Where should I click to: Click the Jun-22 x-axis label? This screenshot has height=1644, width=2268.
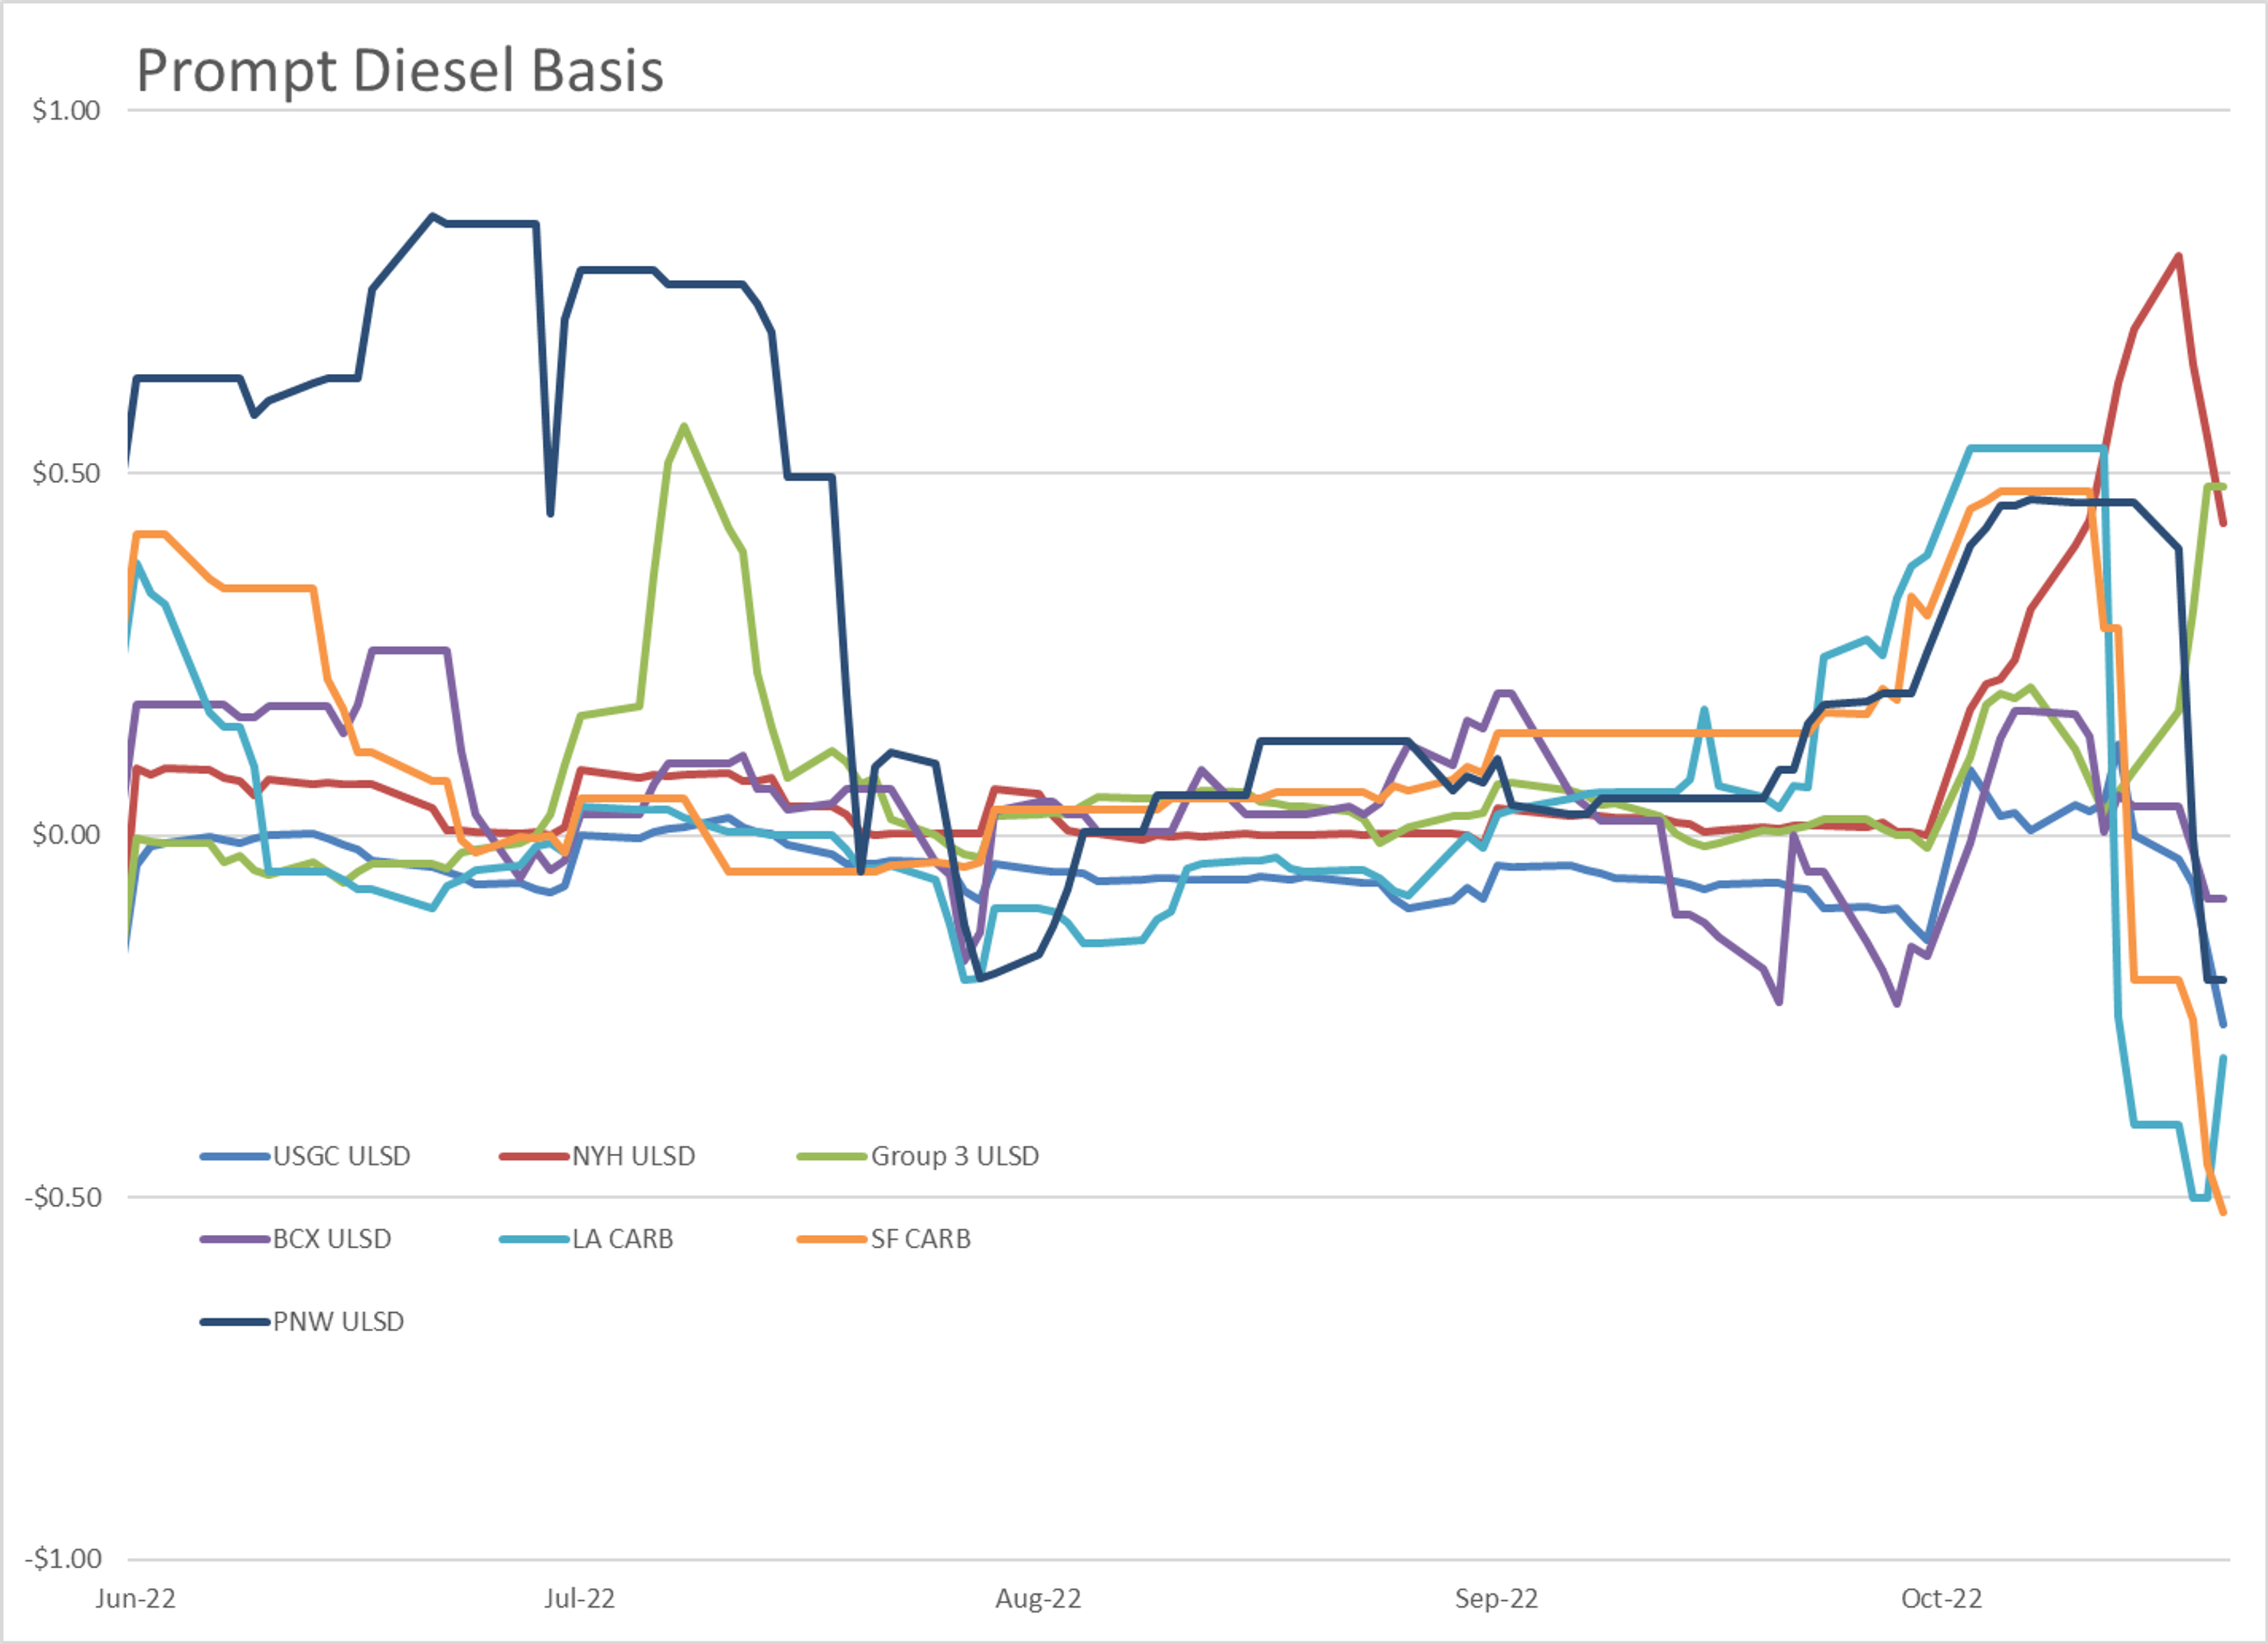click(x=135, y=1599)
